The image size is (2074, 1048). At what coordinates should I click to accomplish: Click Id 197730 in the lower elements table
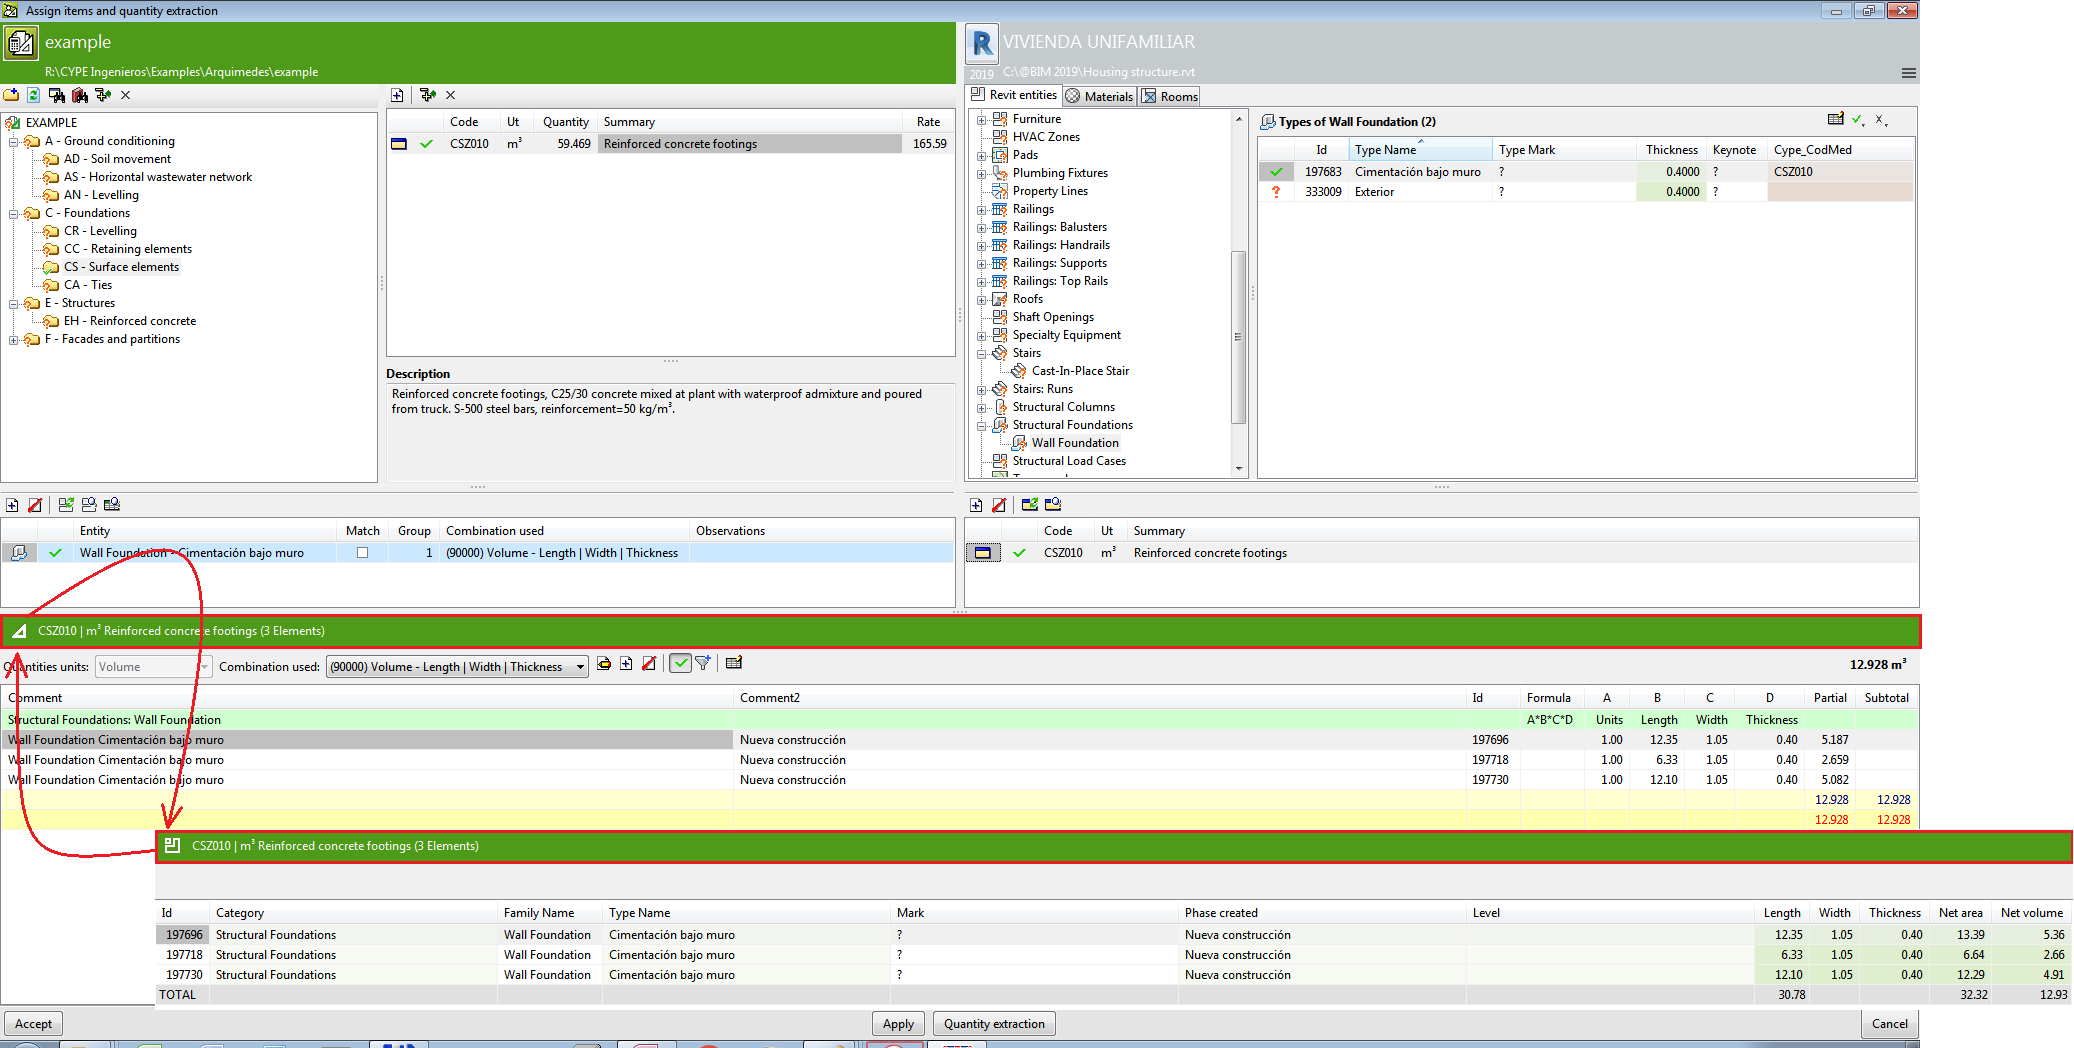pos(184,975)
